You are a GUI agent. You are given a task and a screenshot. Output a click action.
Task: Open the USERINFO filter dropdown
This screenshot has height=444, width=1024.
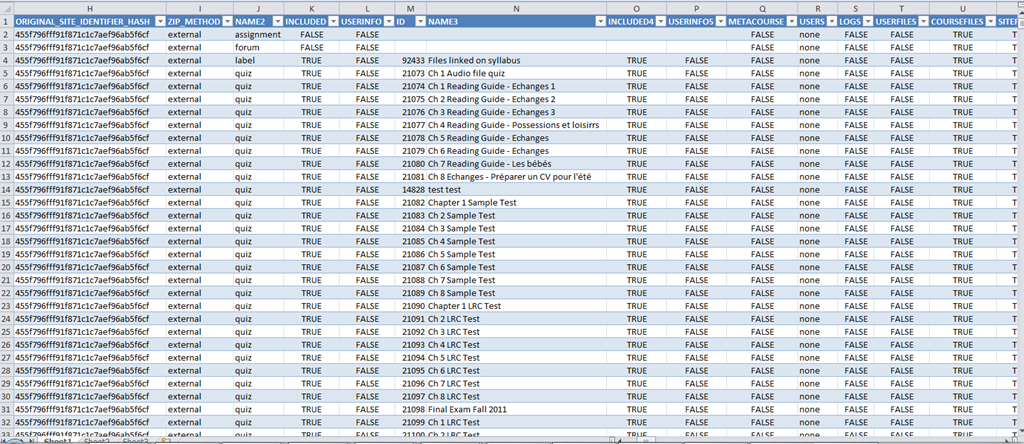[x=386, y=21]
